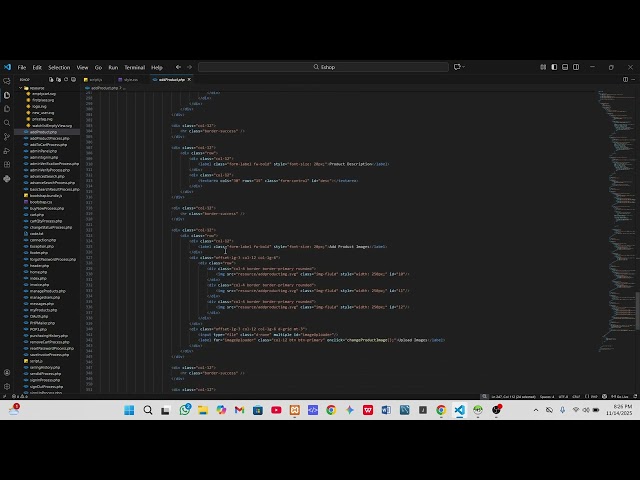
Task: Click the Ln/Col position in status bar
Action: (513, 396)
